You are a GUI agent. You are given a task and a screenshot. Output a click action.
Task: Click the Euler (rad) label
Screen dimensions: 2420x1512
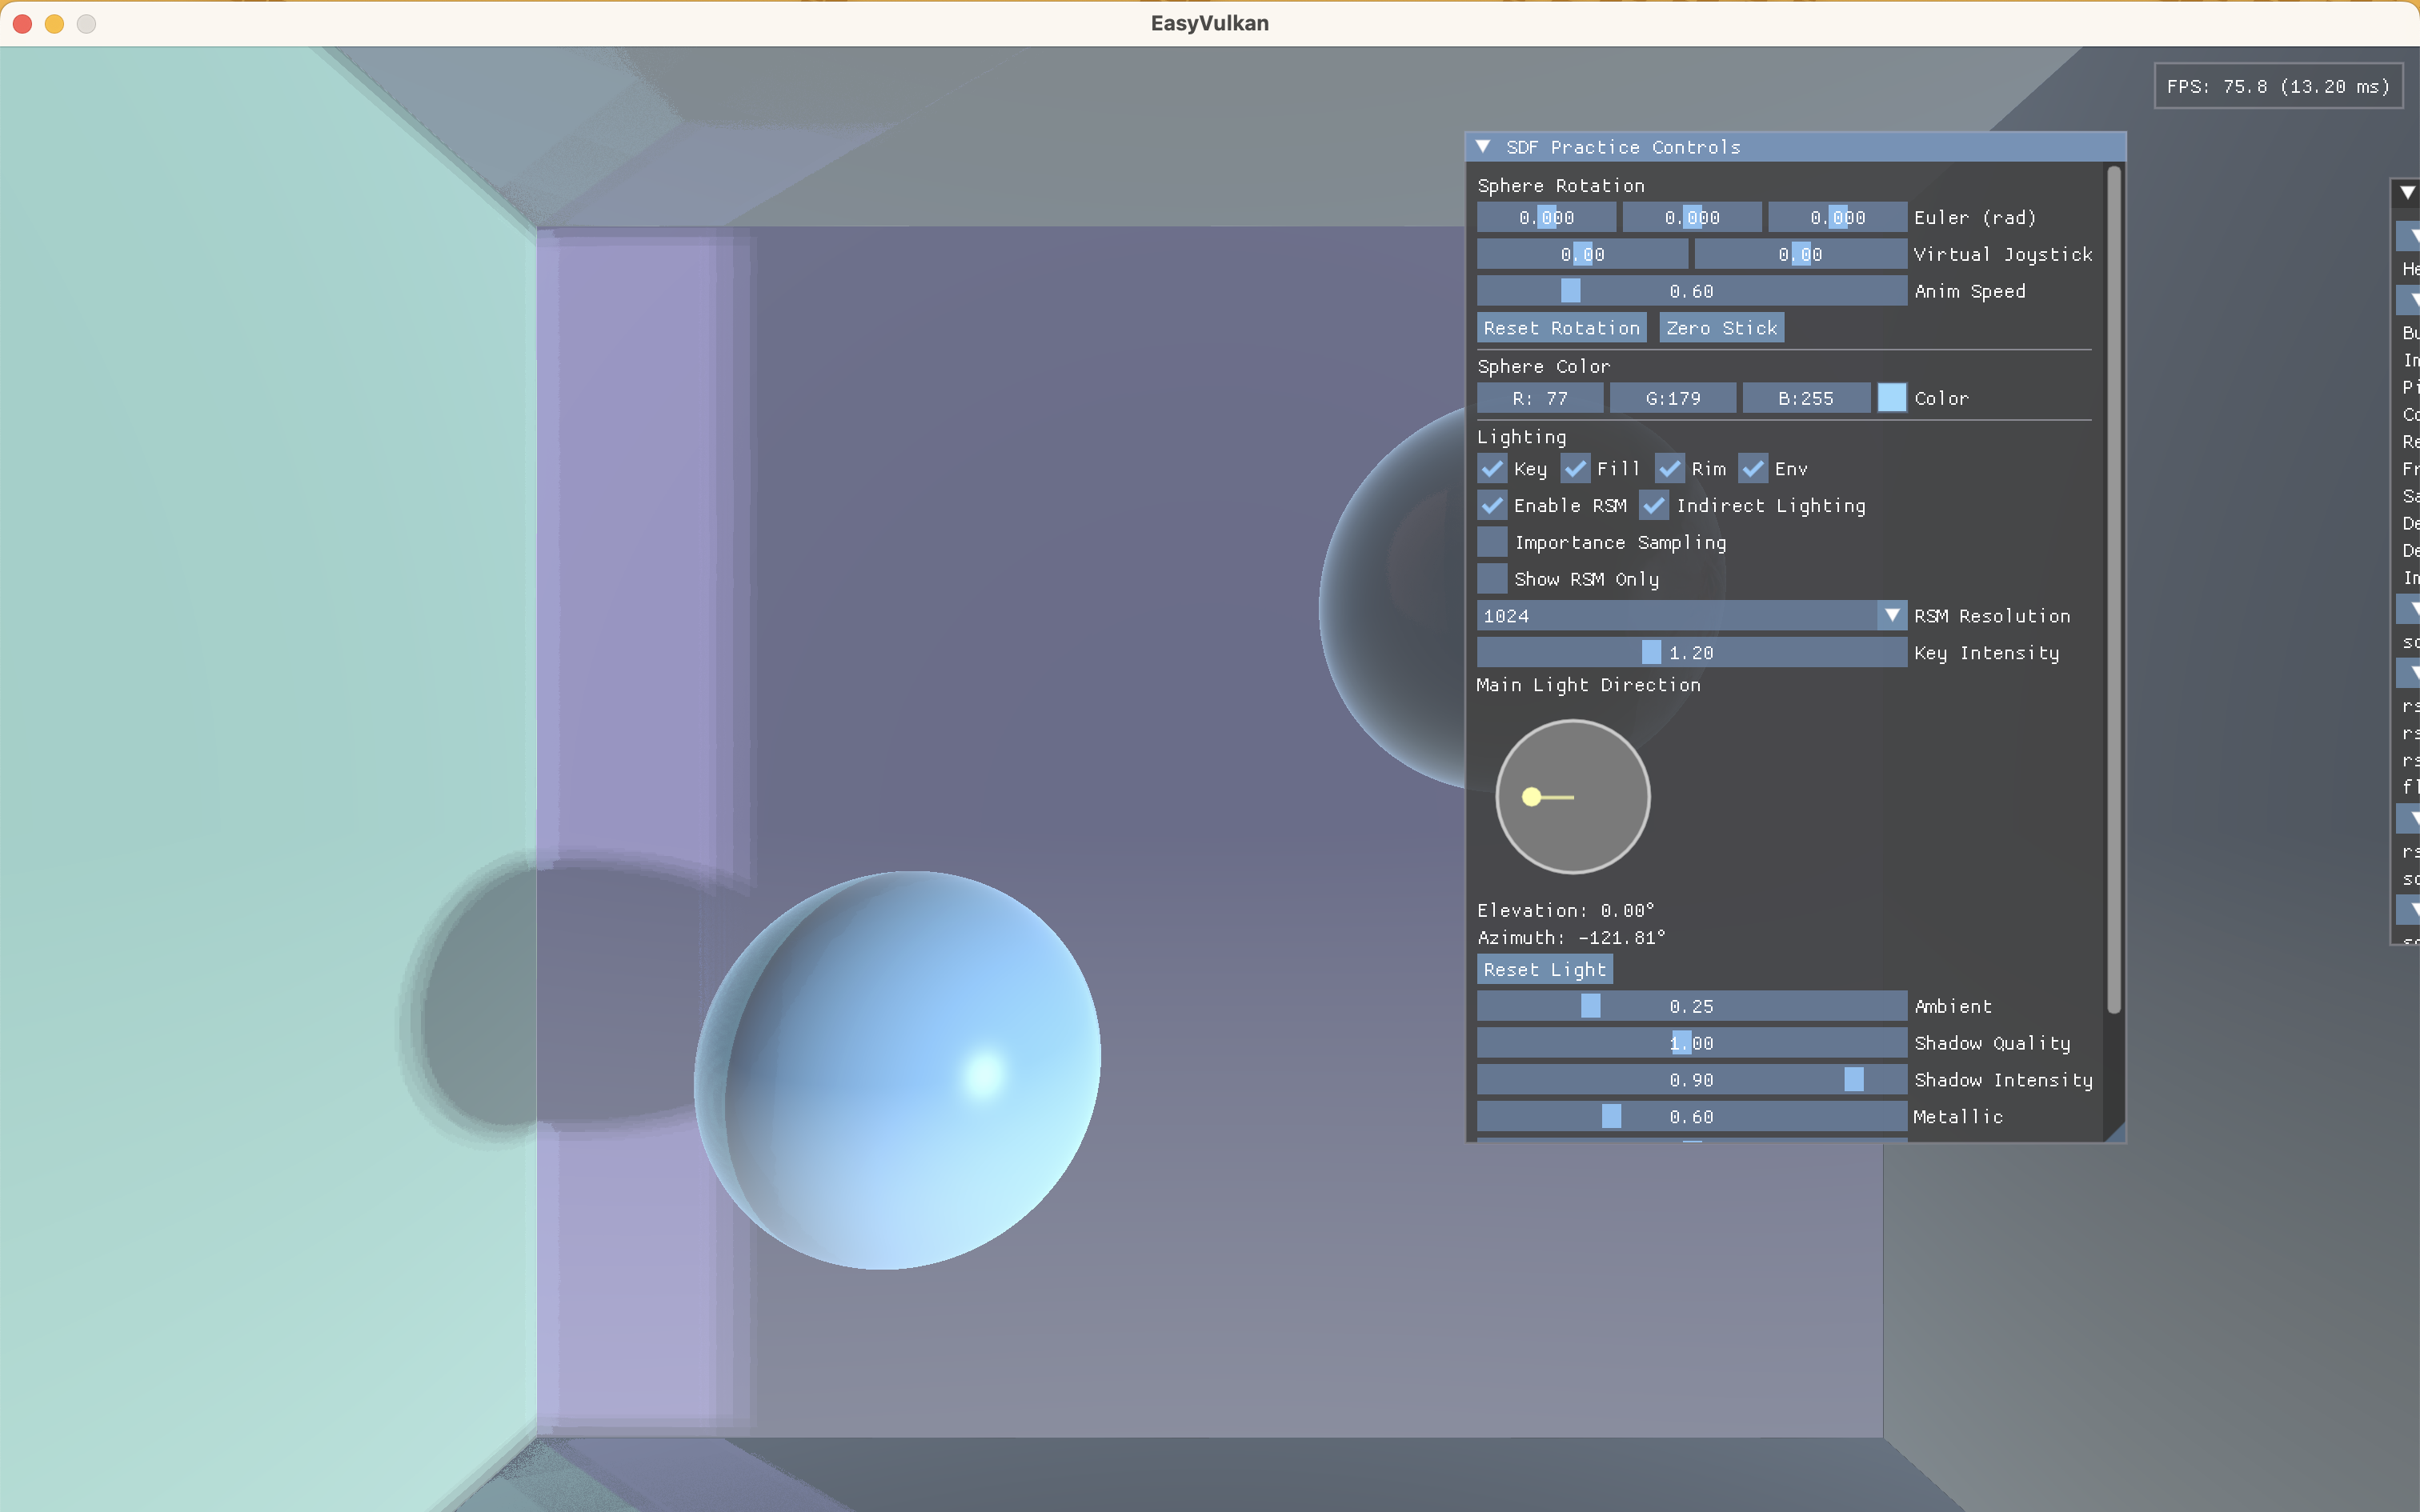[x=1974, y=218]
